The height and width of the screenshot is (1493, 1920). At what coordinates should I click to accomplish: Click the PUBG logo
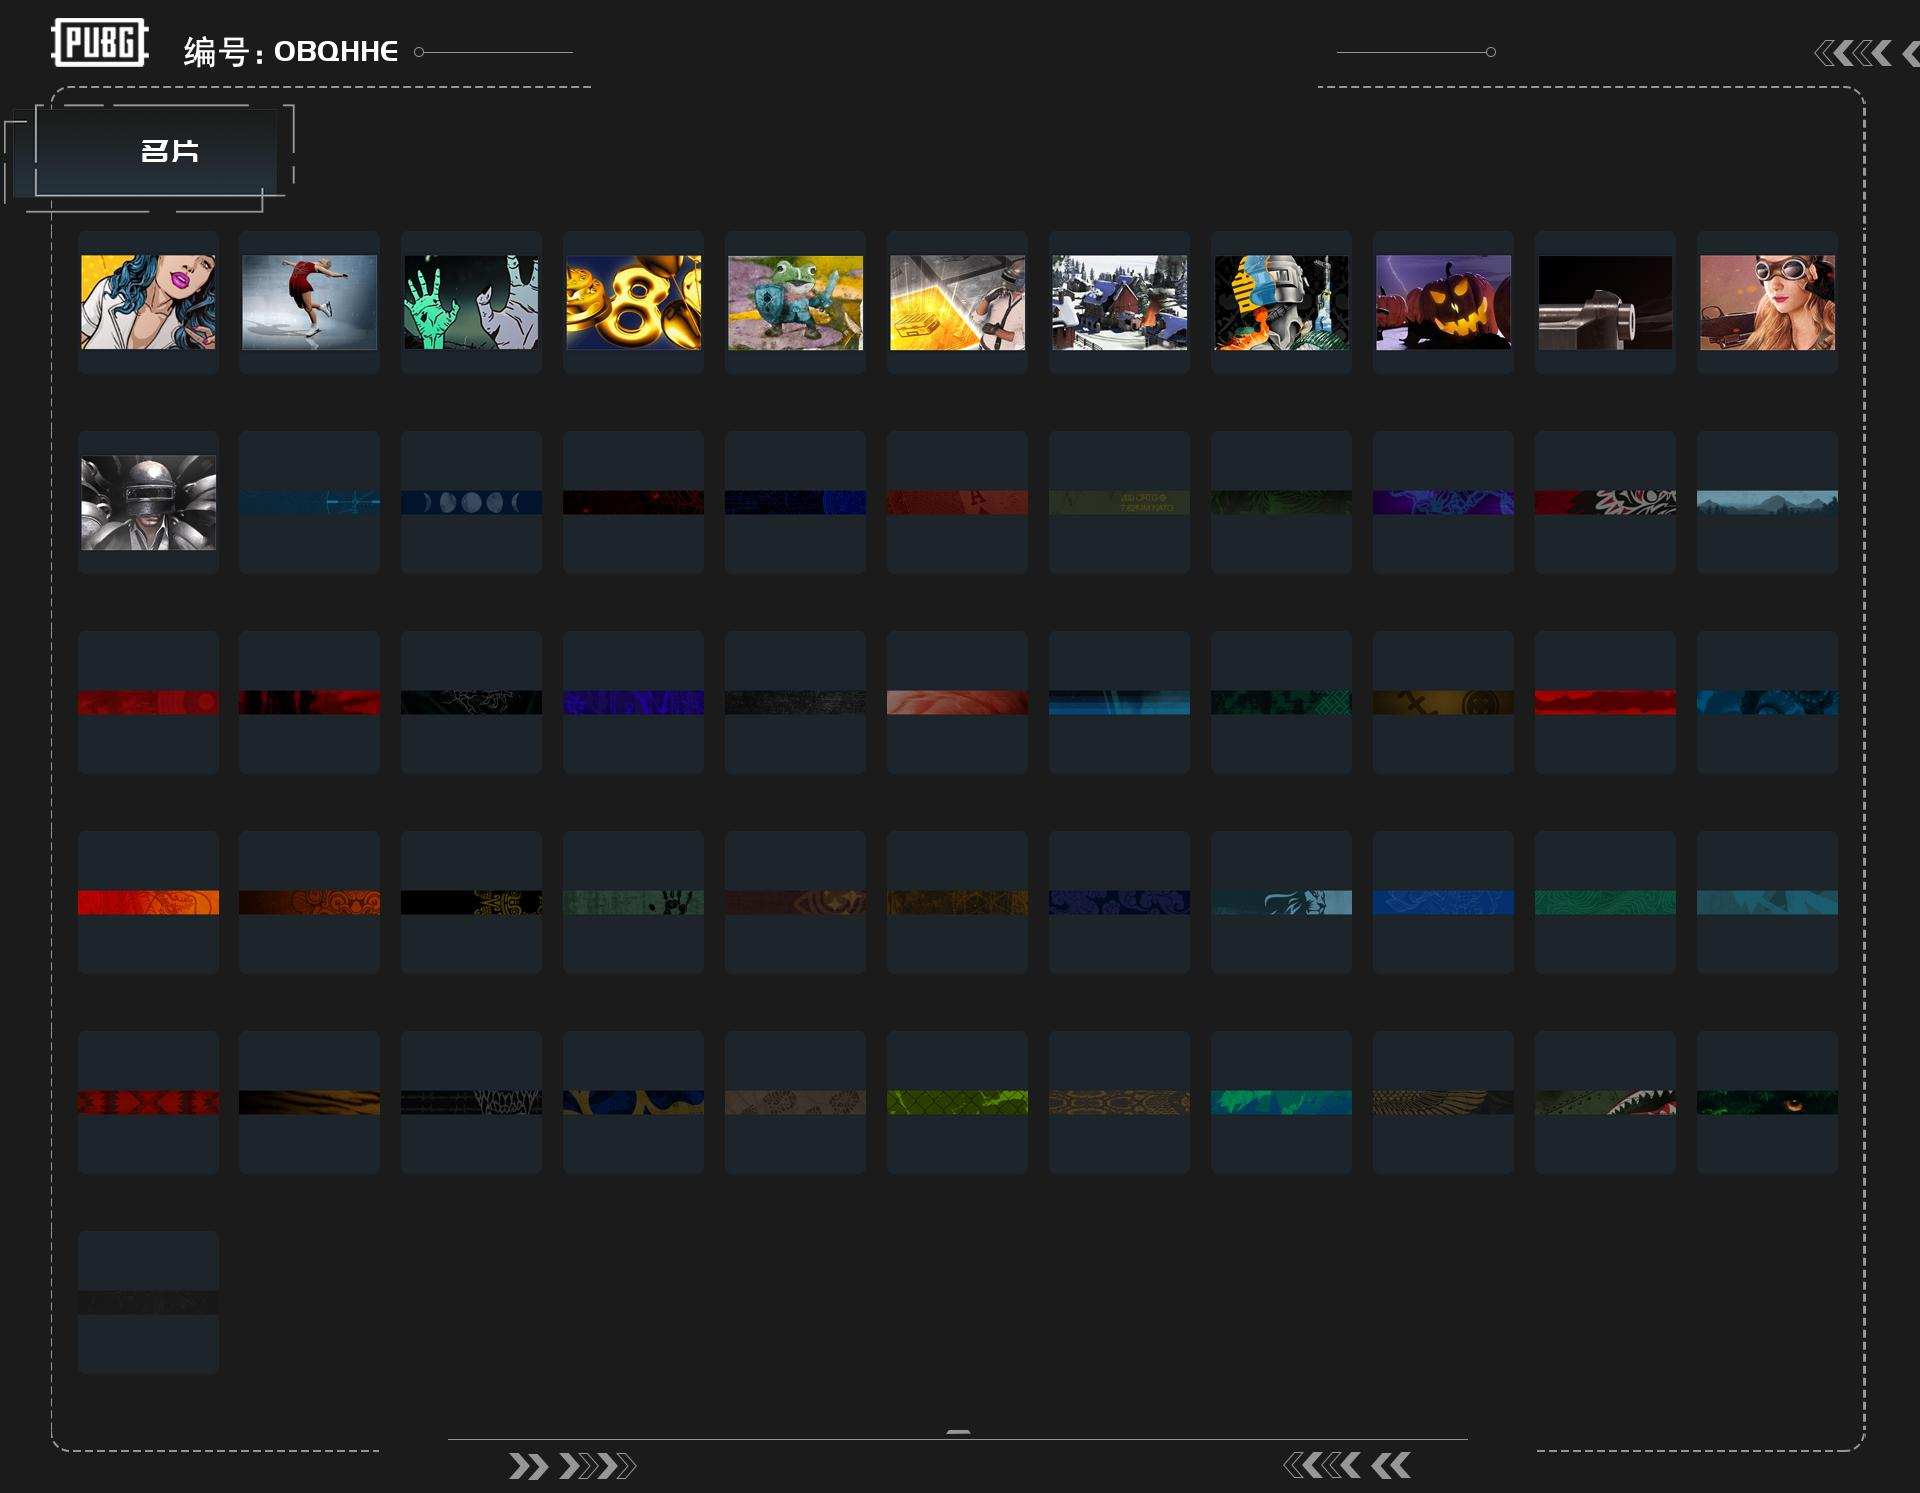(x=100, y=43)
